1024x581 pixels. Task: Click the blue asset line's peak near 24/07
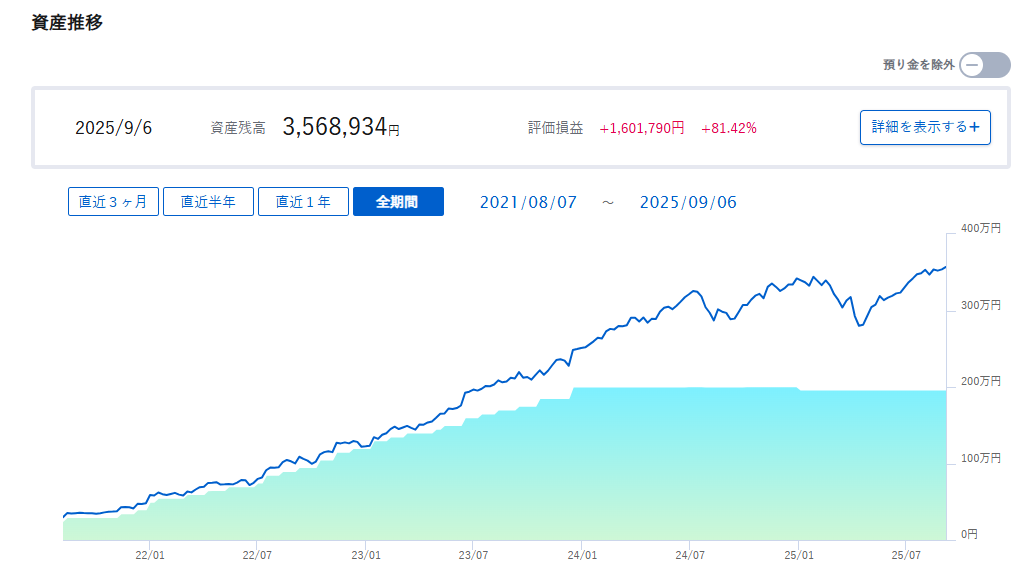(694, 291)
